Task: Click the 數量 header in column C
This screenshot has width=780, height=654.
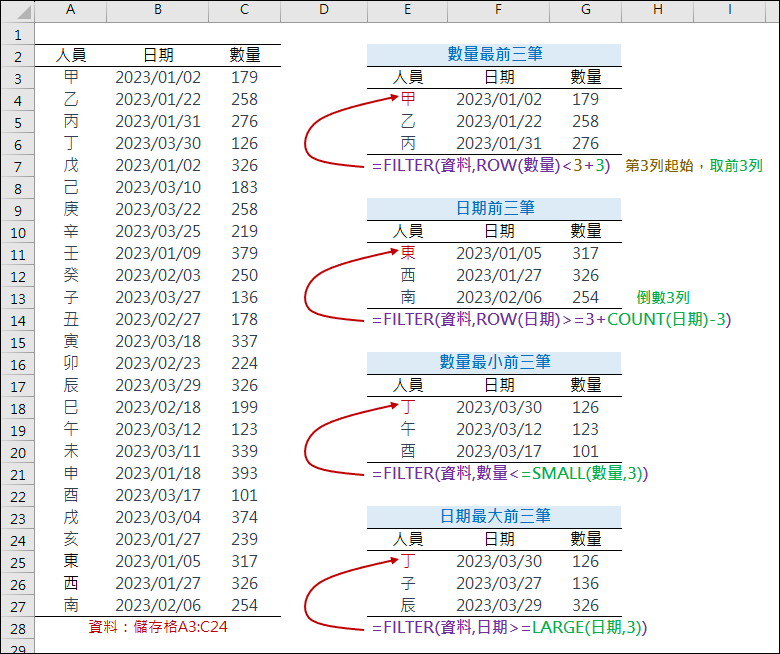Action: (244, 55)
